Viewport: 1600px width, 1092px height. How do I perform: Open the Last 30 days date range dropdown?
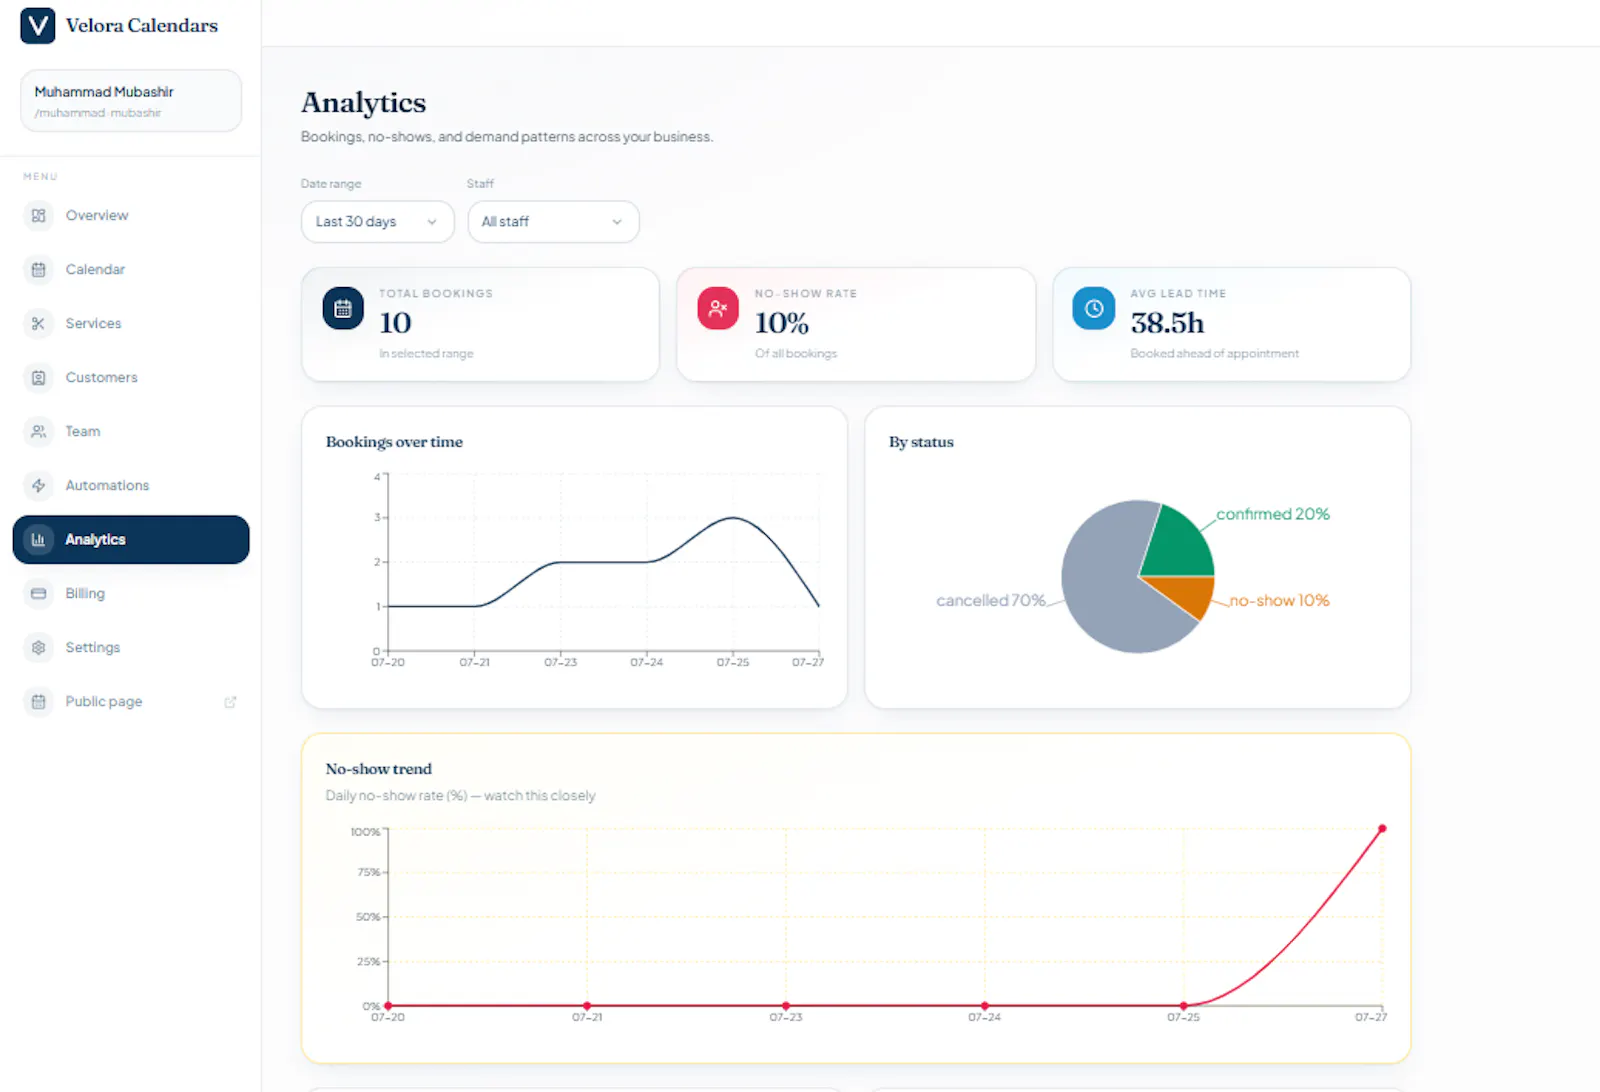pos(378,222)
